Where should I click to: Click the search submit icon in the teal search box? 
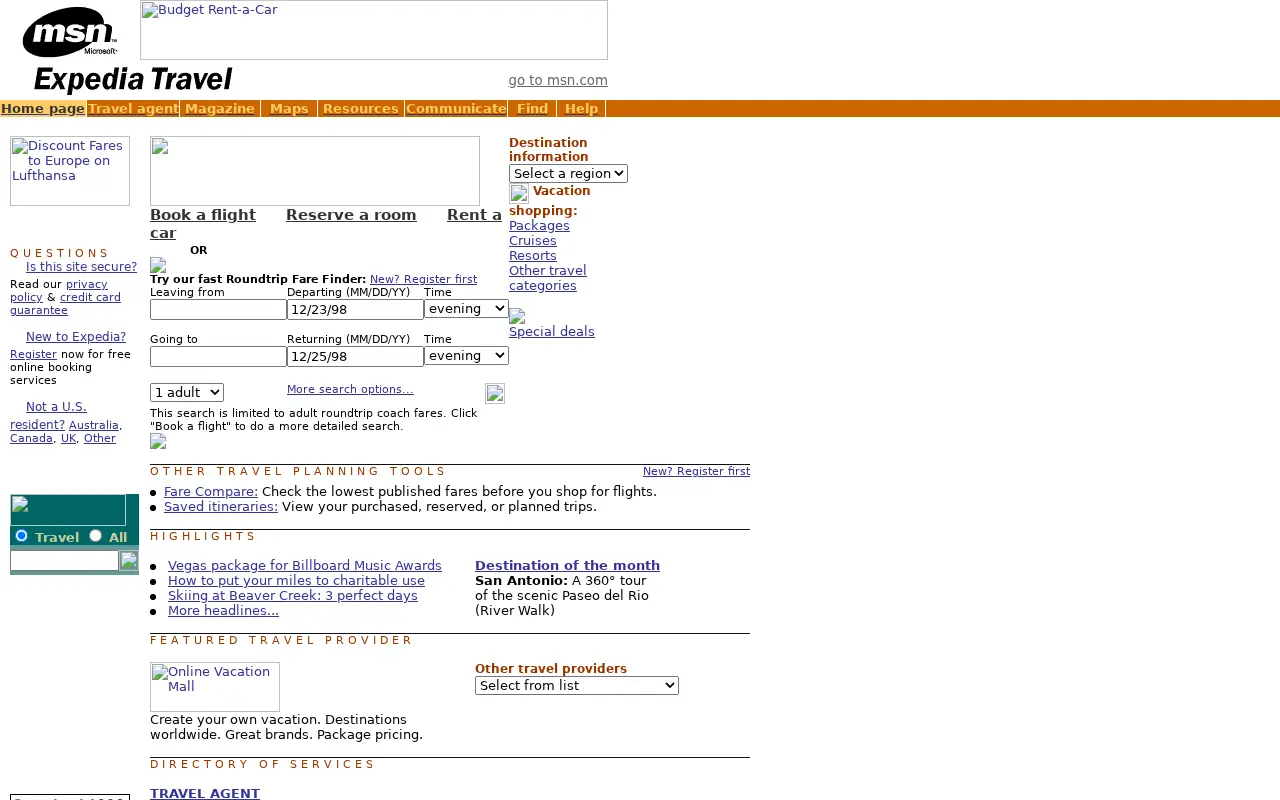(129, 561)
